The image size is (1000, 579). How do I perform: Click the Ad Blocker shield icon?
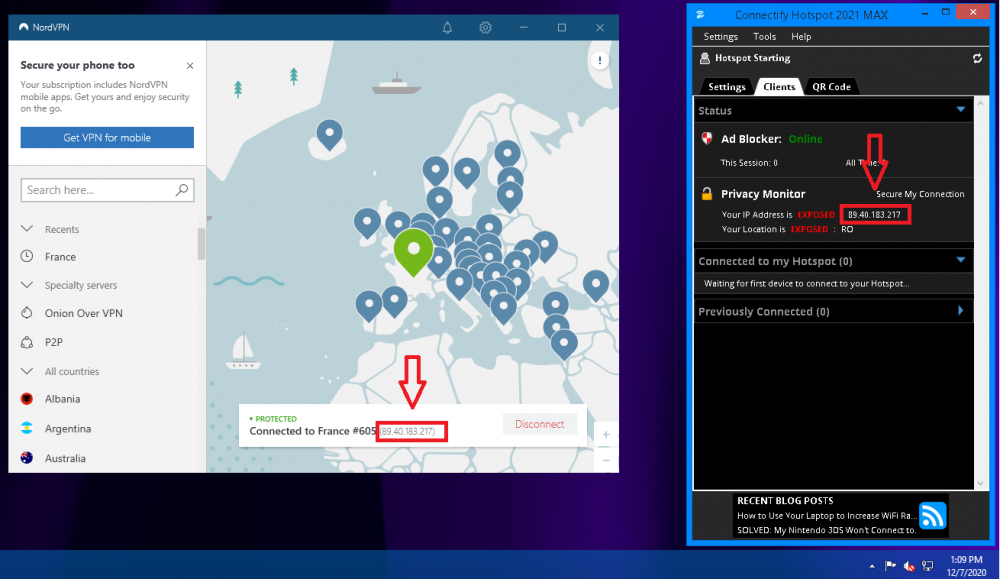707,139
